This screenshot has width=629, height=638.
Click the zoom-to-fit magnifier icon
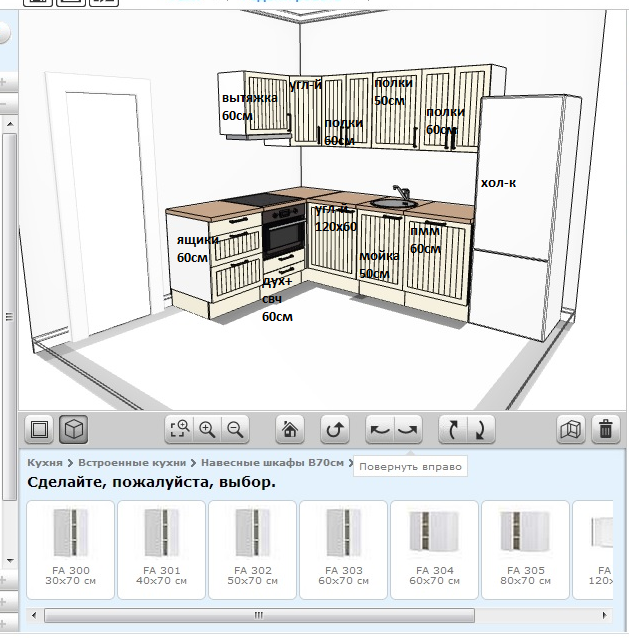pyautogui.click(x=179, y=429)
